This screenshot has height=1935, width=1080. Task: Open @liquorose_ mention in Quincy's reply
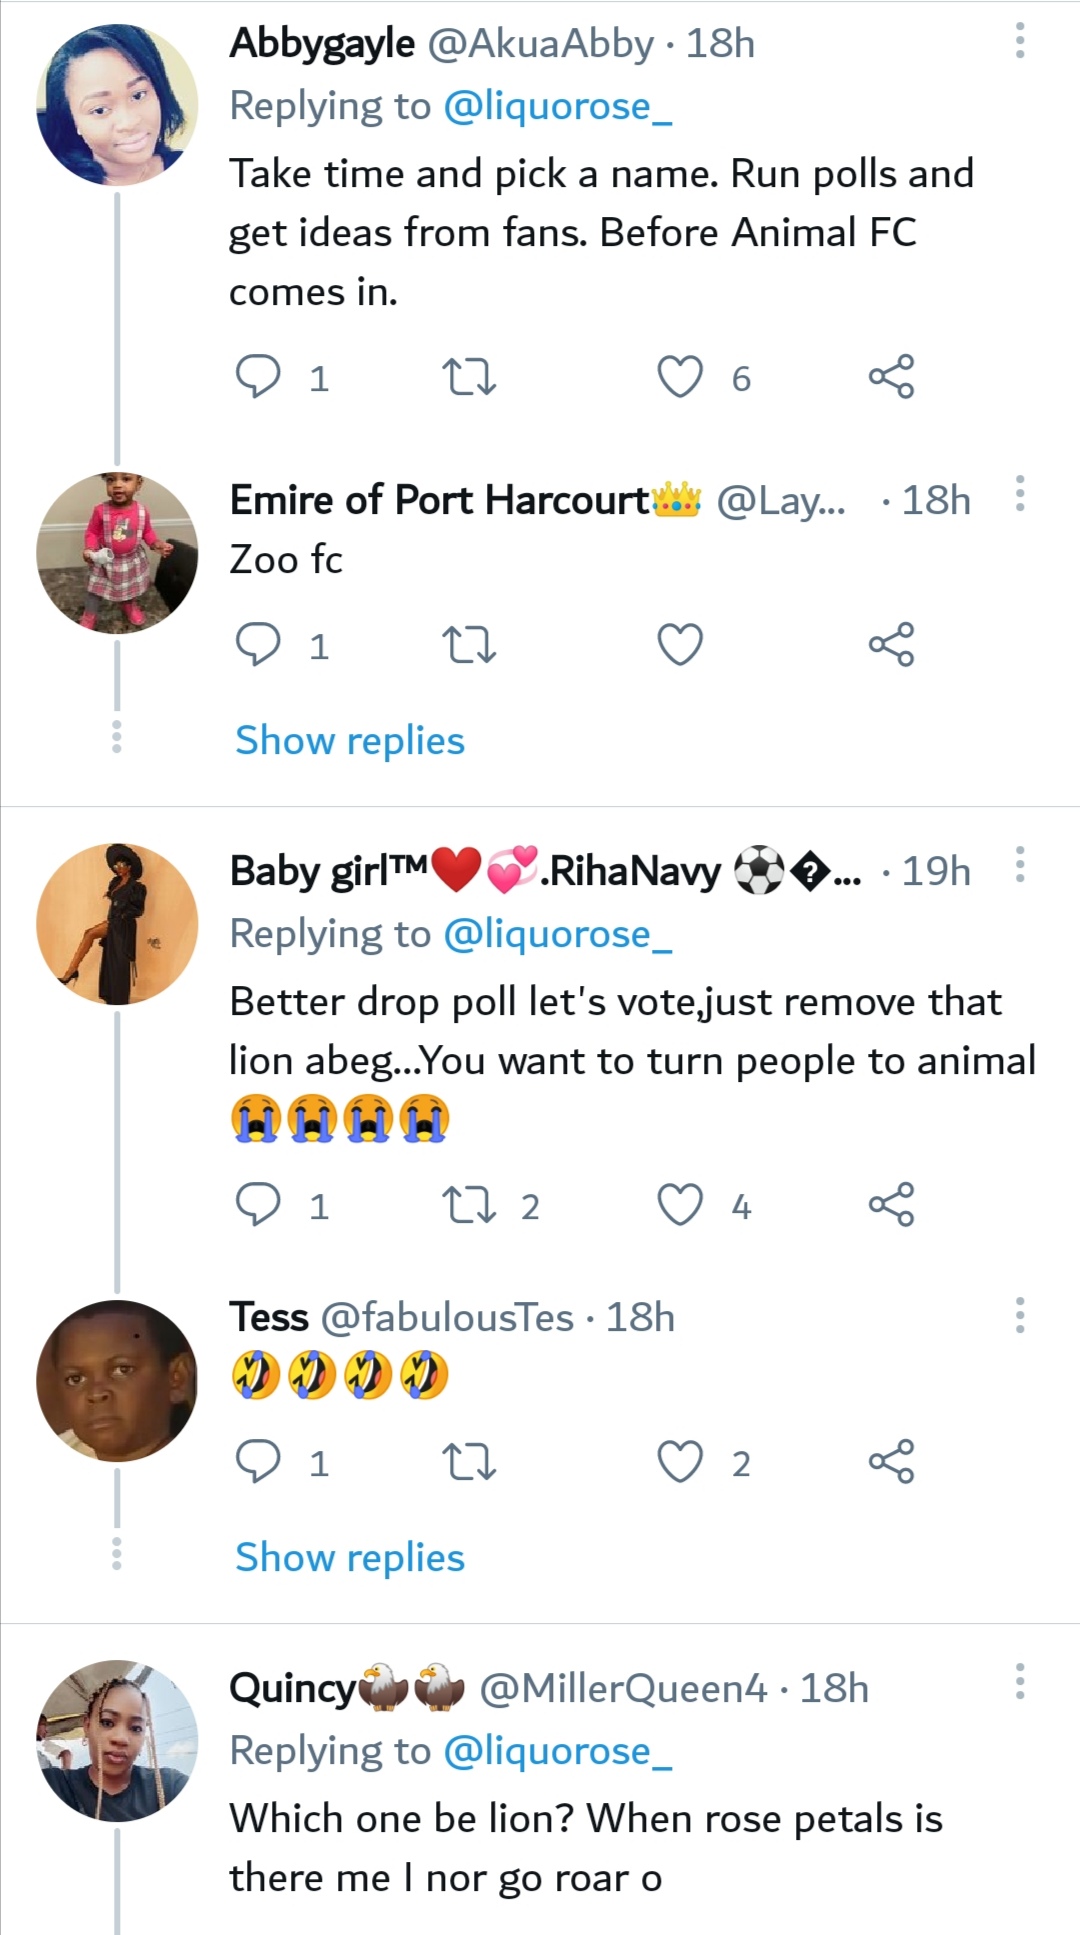pos(557,1751)
